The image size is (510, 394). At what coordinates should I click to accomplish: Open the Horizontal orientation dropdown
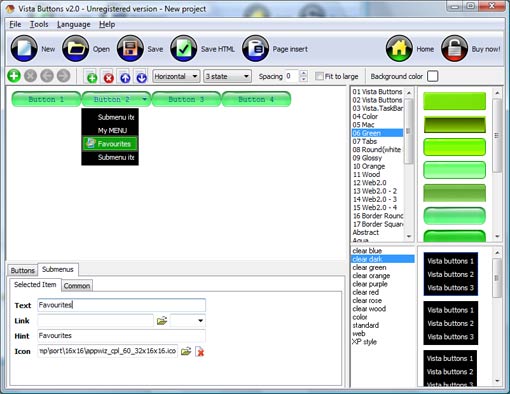pyautogui.click(x=176, y=76)
